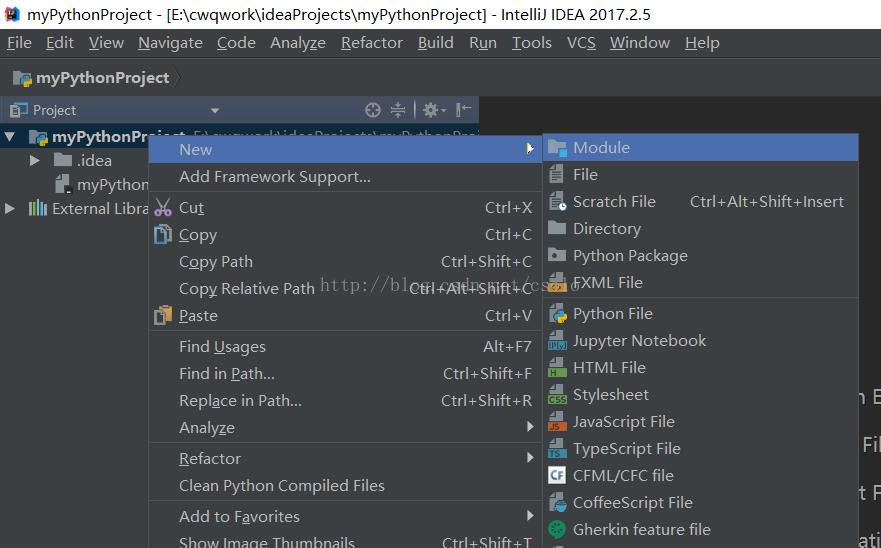Expand the .idea folder
The height and width of the screenshot is (548, 881).
[35, 161]
